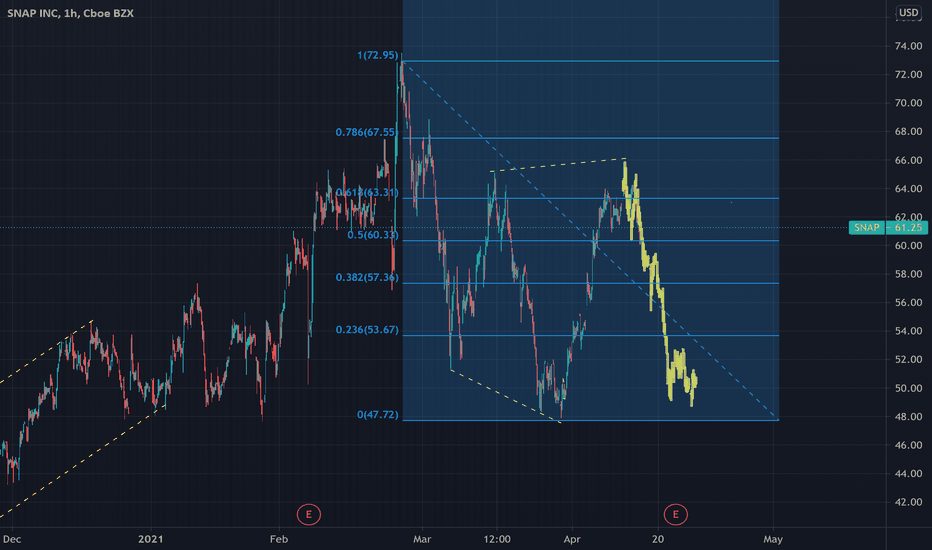
Task: Click the 44.00 price axis label
Action: 908,473
